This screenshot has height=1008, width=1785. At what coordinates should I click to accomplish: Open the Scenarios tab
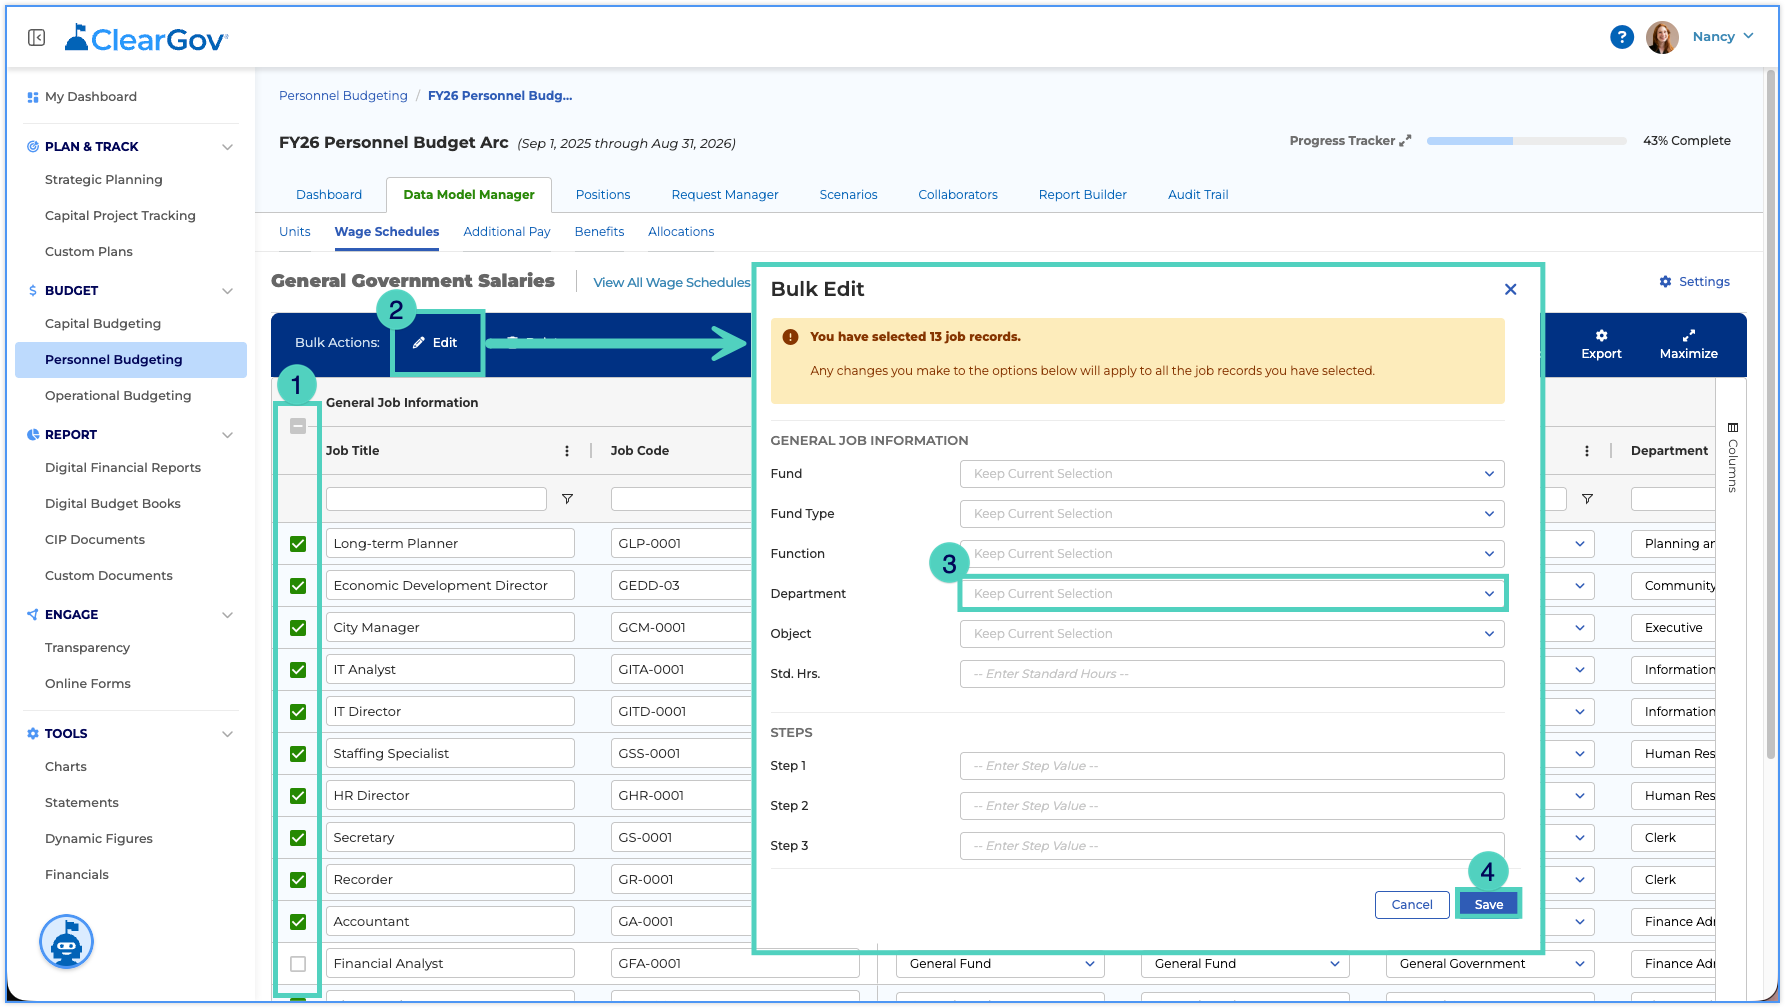pos(848,195)
